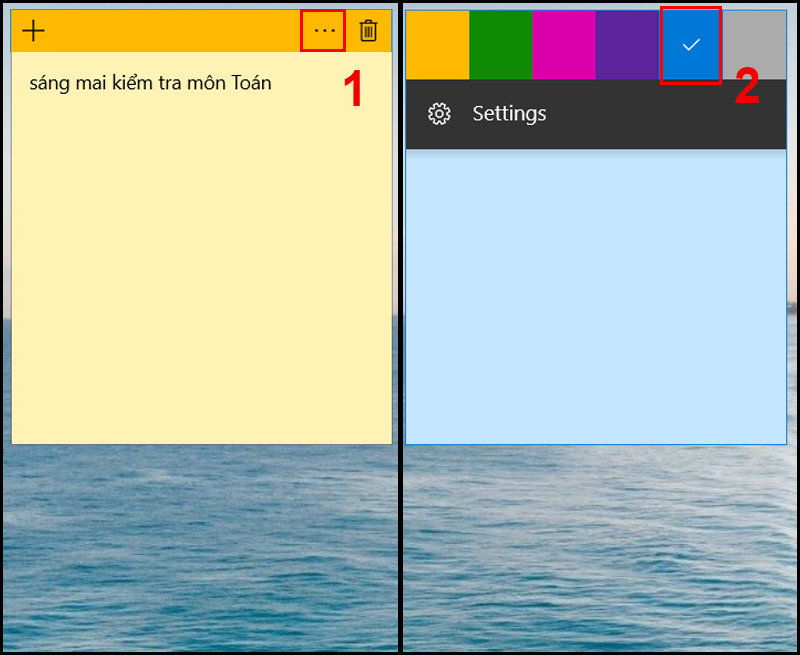Choose the green color swatch
Screen dimensions: 800x655
coord(501,45)
